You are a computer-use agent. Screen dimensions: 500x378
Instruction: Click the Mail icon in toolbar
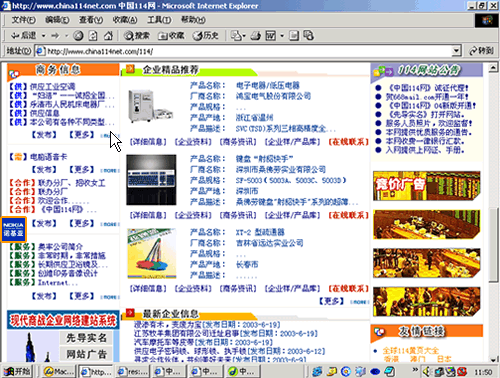pos(236,36)
